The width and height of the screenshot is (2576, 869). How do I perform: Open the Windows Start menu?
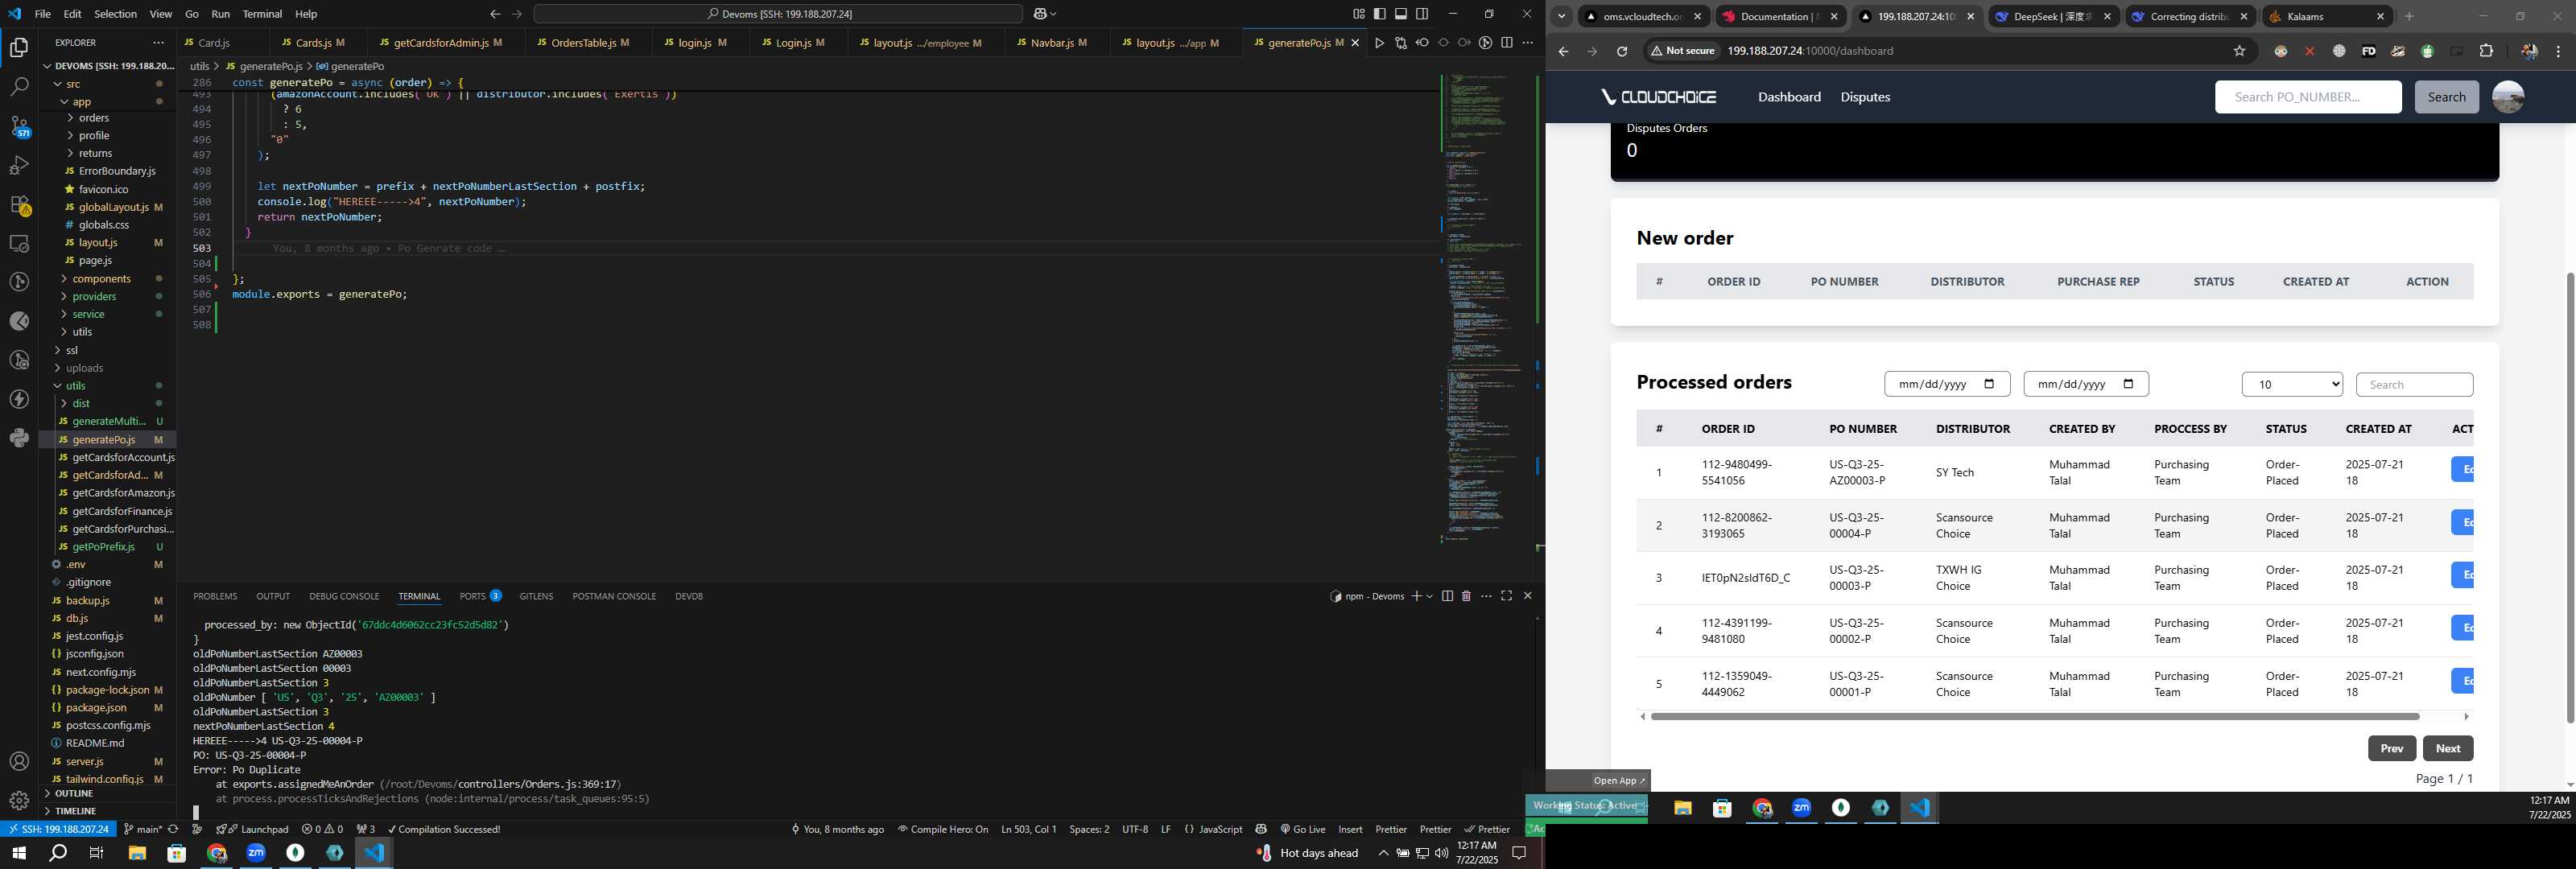[x=18, y=853]
